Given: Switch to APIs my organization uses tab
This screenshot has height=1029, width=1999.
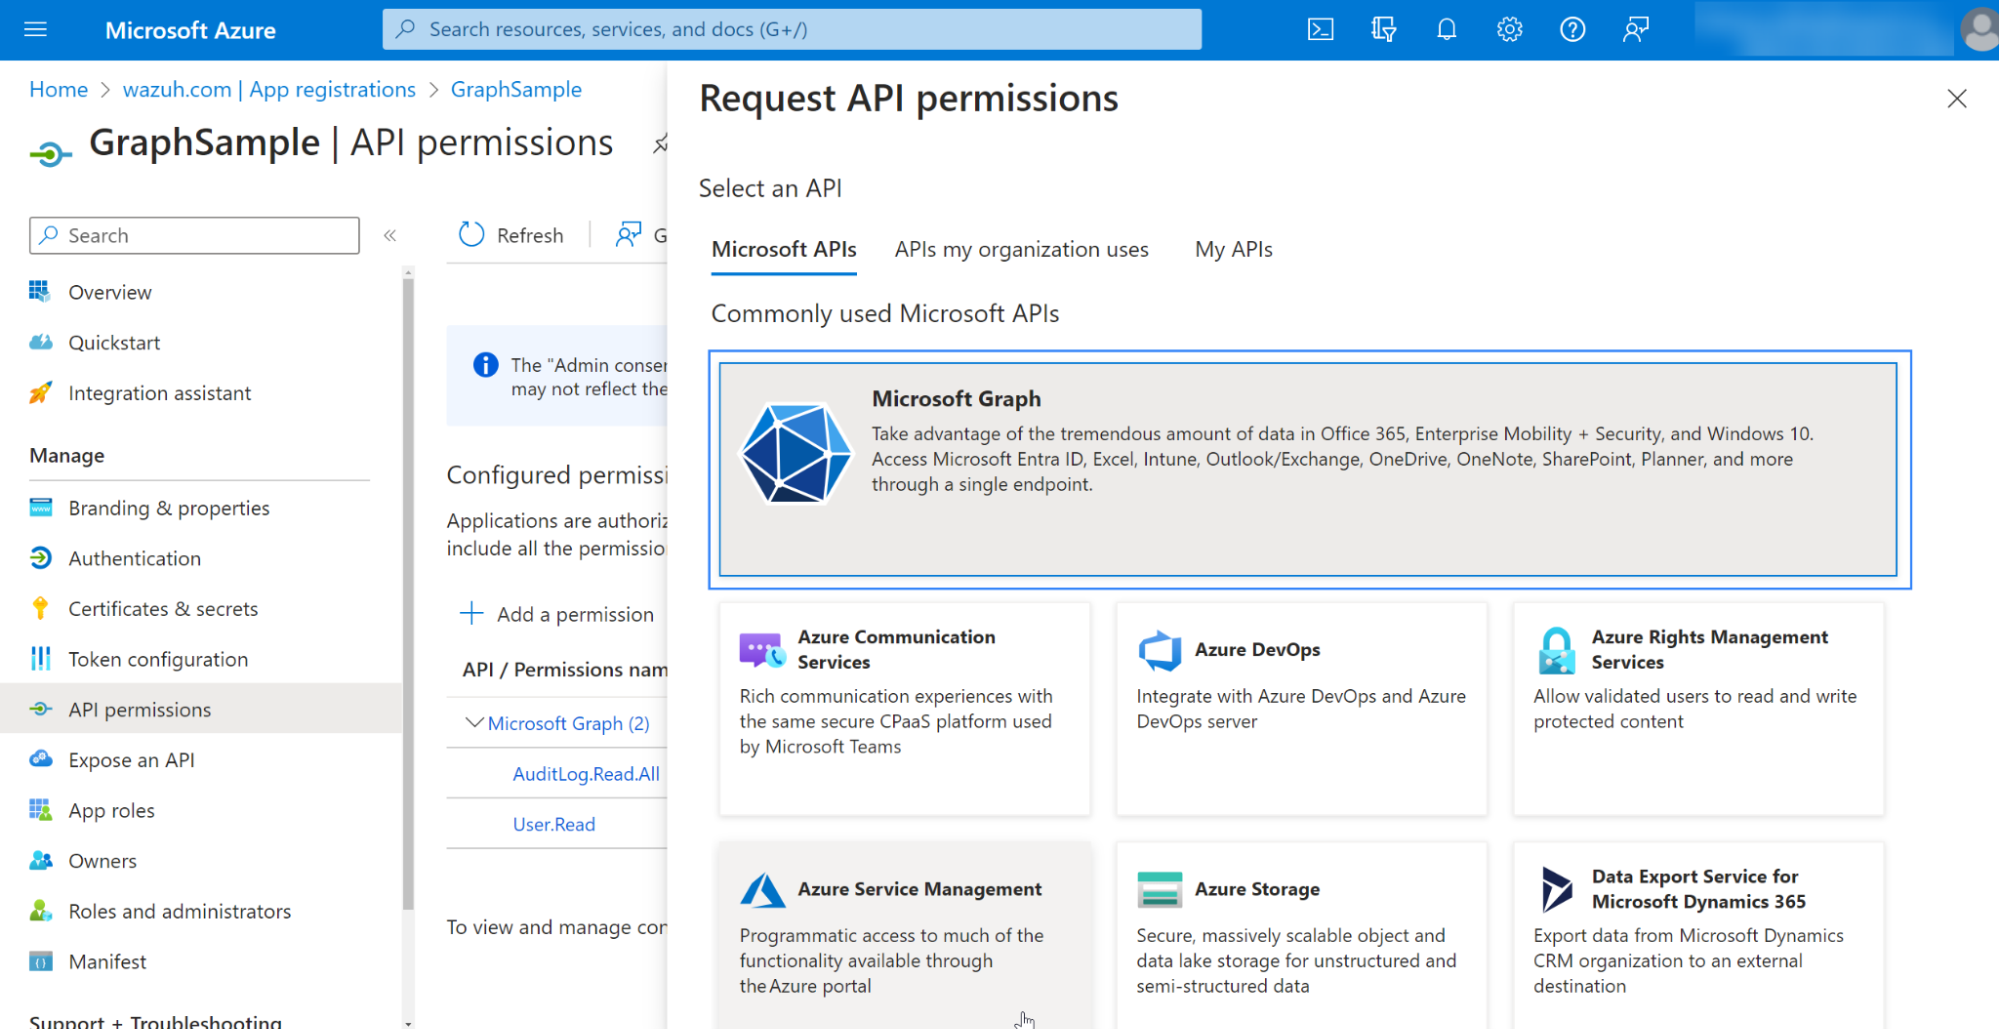Looking at the screenshot, I should click(x=1021, y=250).
